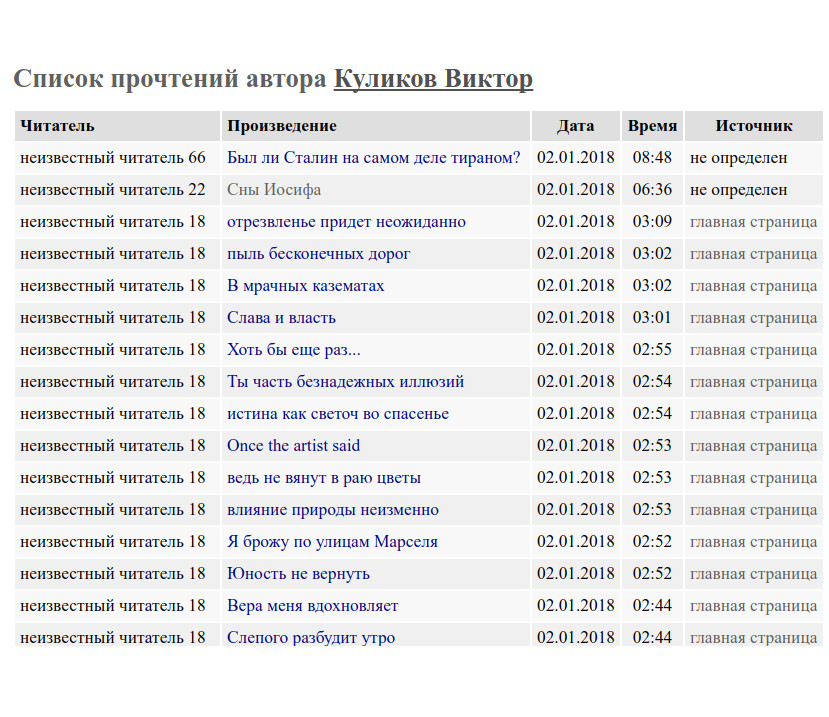
Task: Click time value 02:55
Action: click(x=652, y=350)
